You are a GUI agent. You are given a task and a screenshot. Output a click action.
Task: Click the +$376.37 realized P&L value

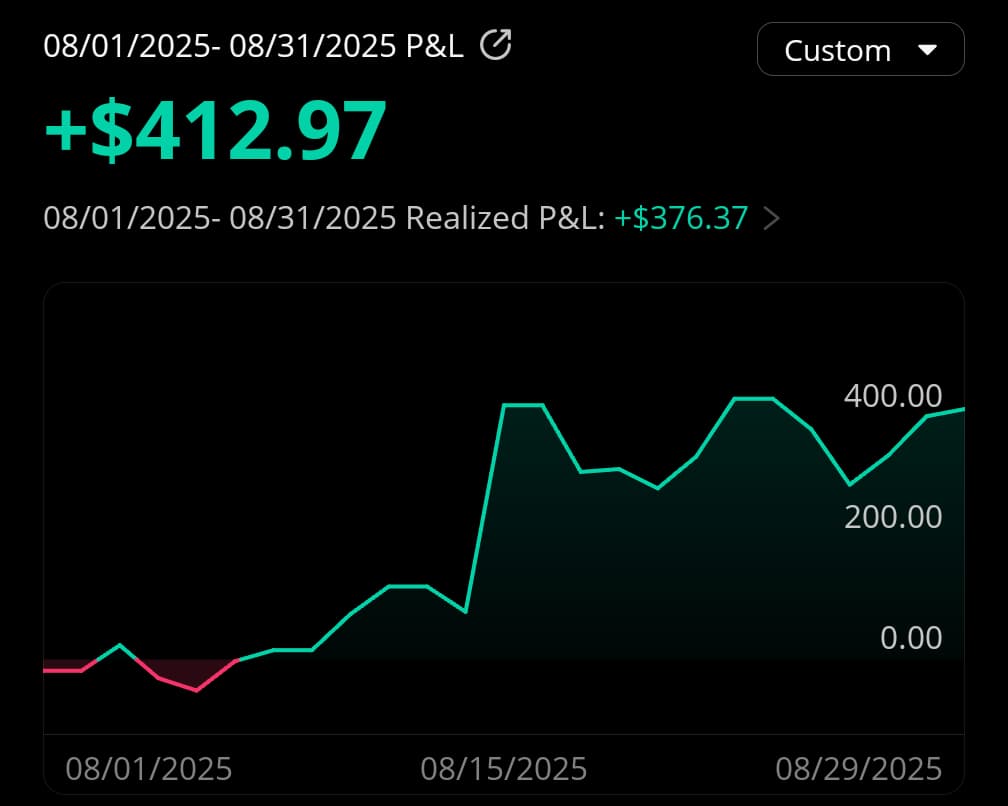pyautogui.click(x=681, y=218)
